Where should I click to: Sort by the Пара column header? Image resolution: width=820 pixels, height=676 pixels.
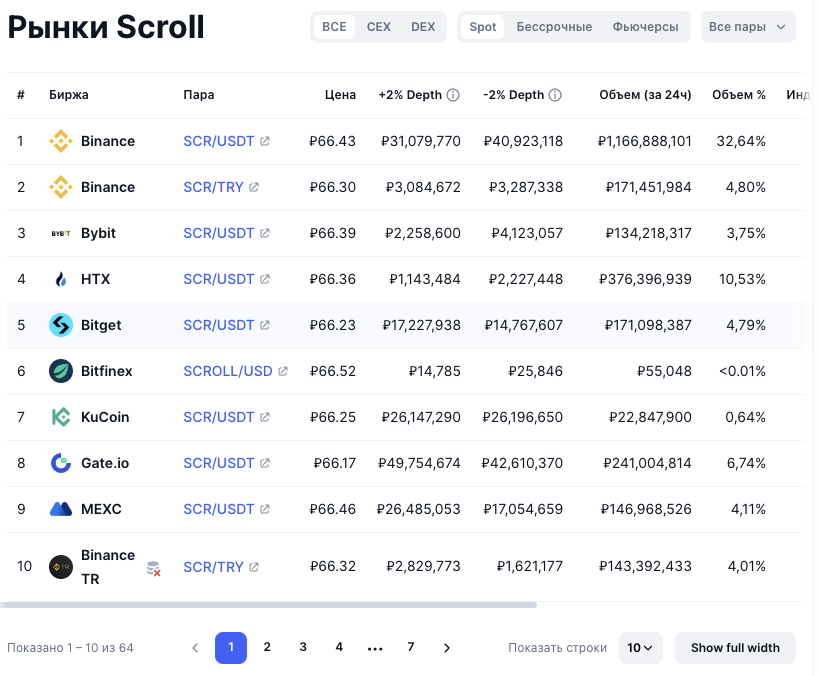(x=199, y=95)
